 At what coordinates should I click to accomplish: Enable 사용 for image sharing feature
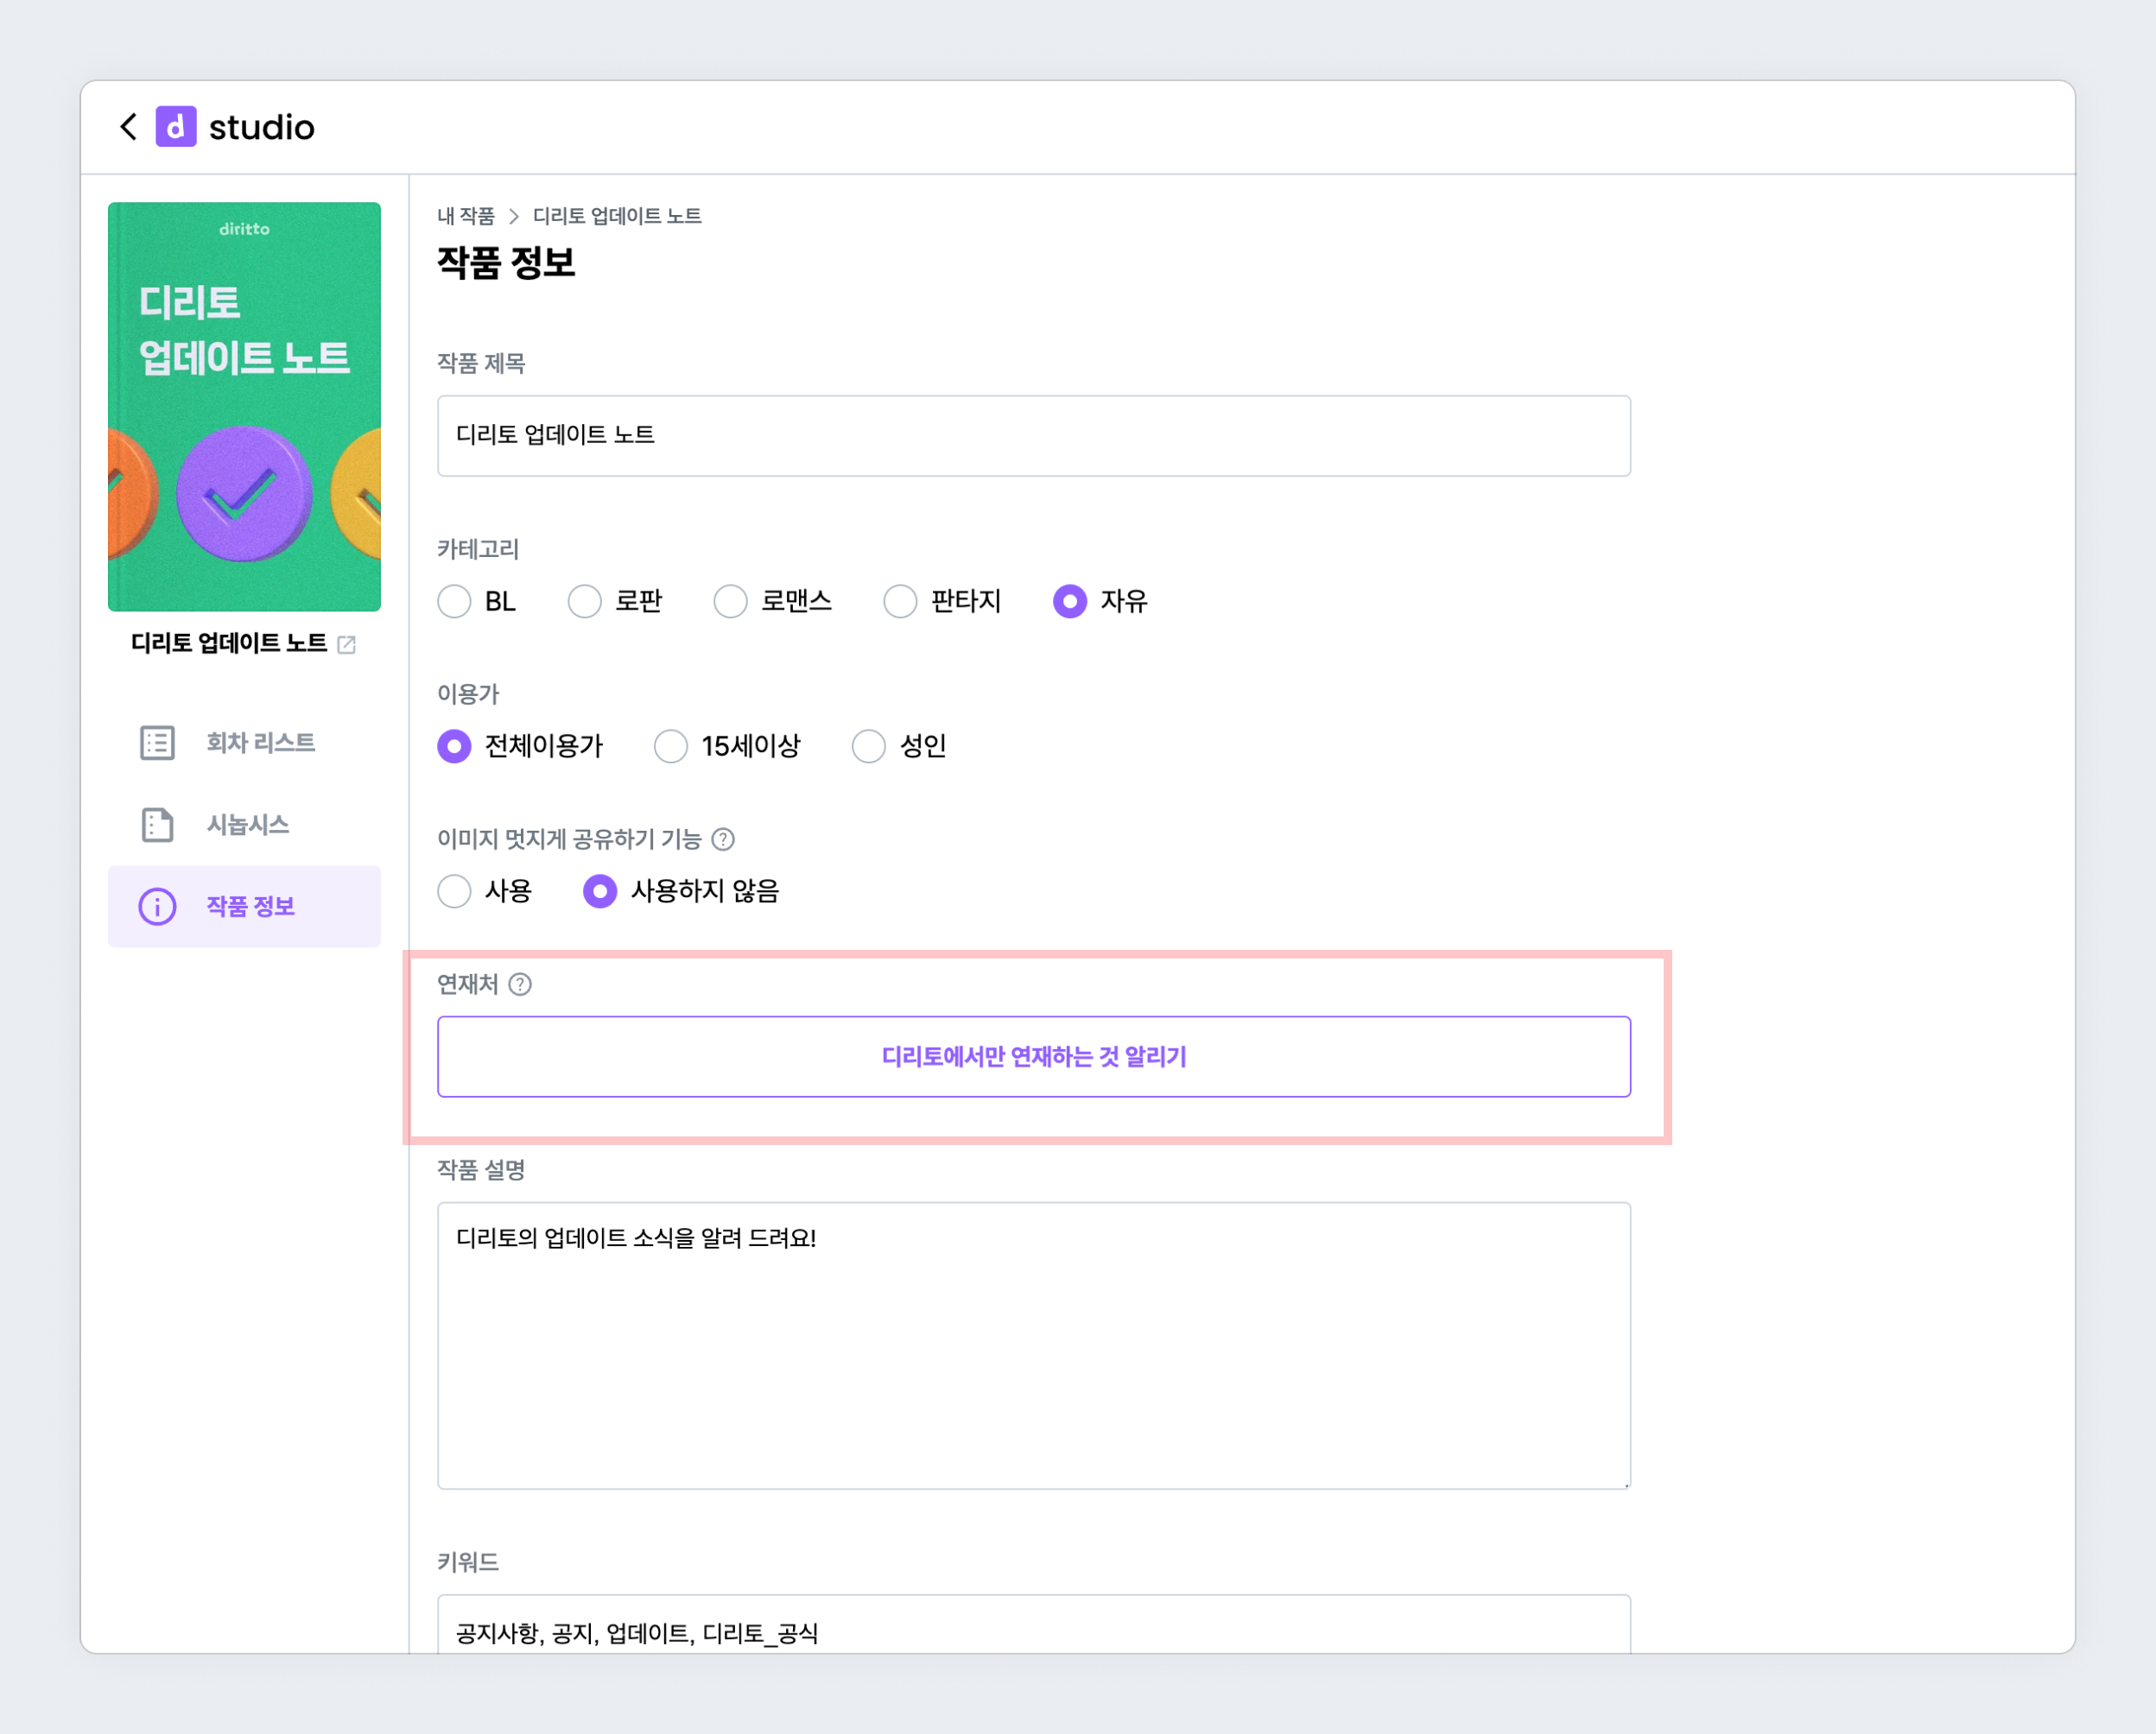(x=455, y=891)
